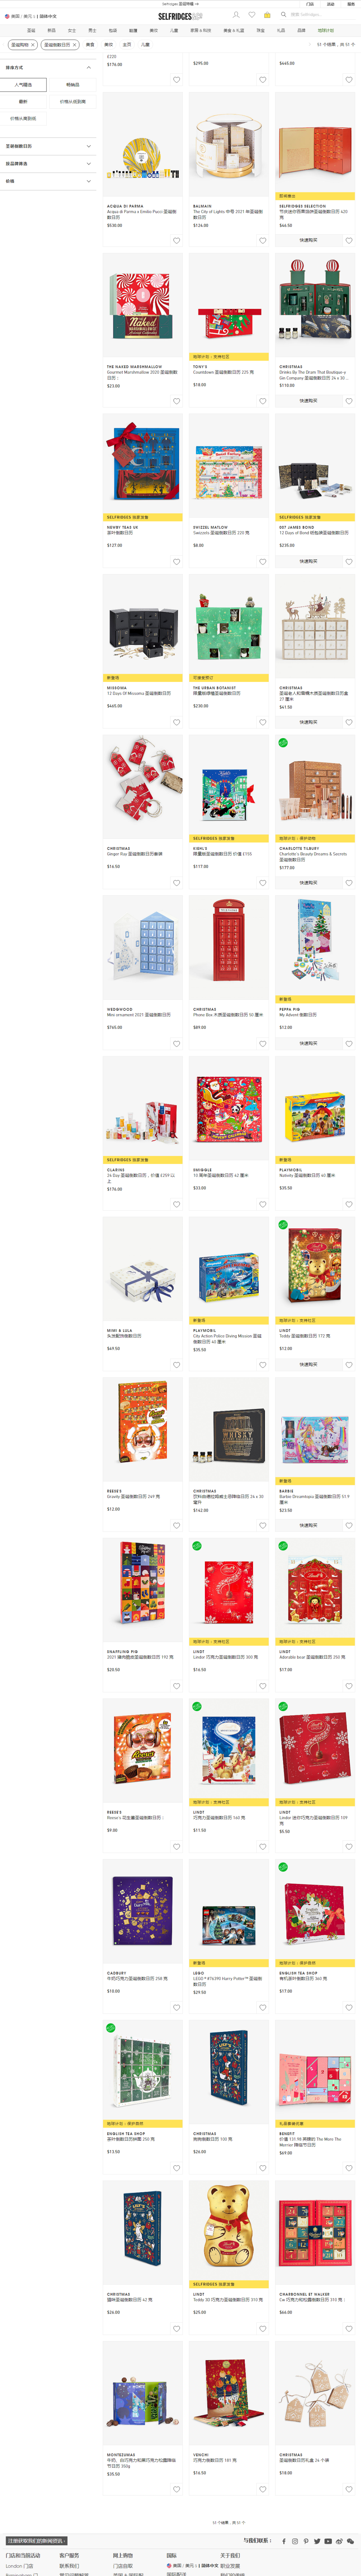The width and height of the screenshot is (361, 2576).
Task: Click the Selfridges logo
Action: click(180, 16)
